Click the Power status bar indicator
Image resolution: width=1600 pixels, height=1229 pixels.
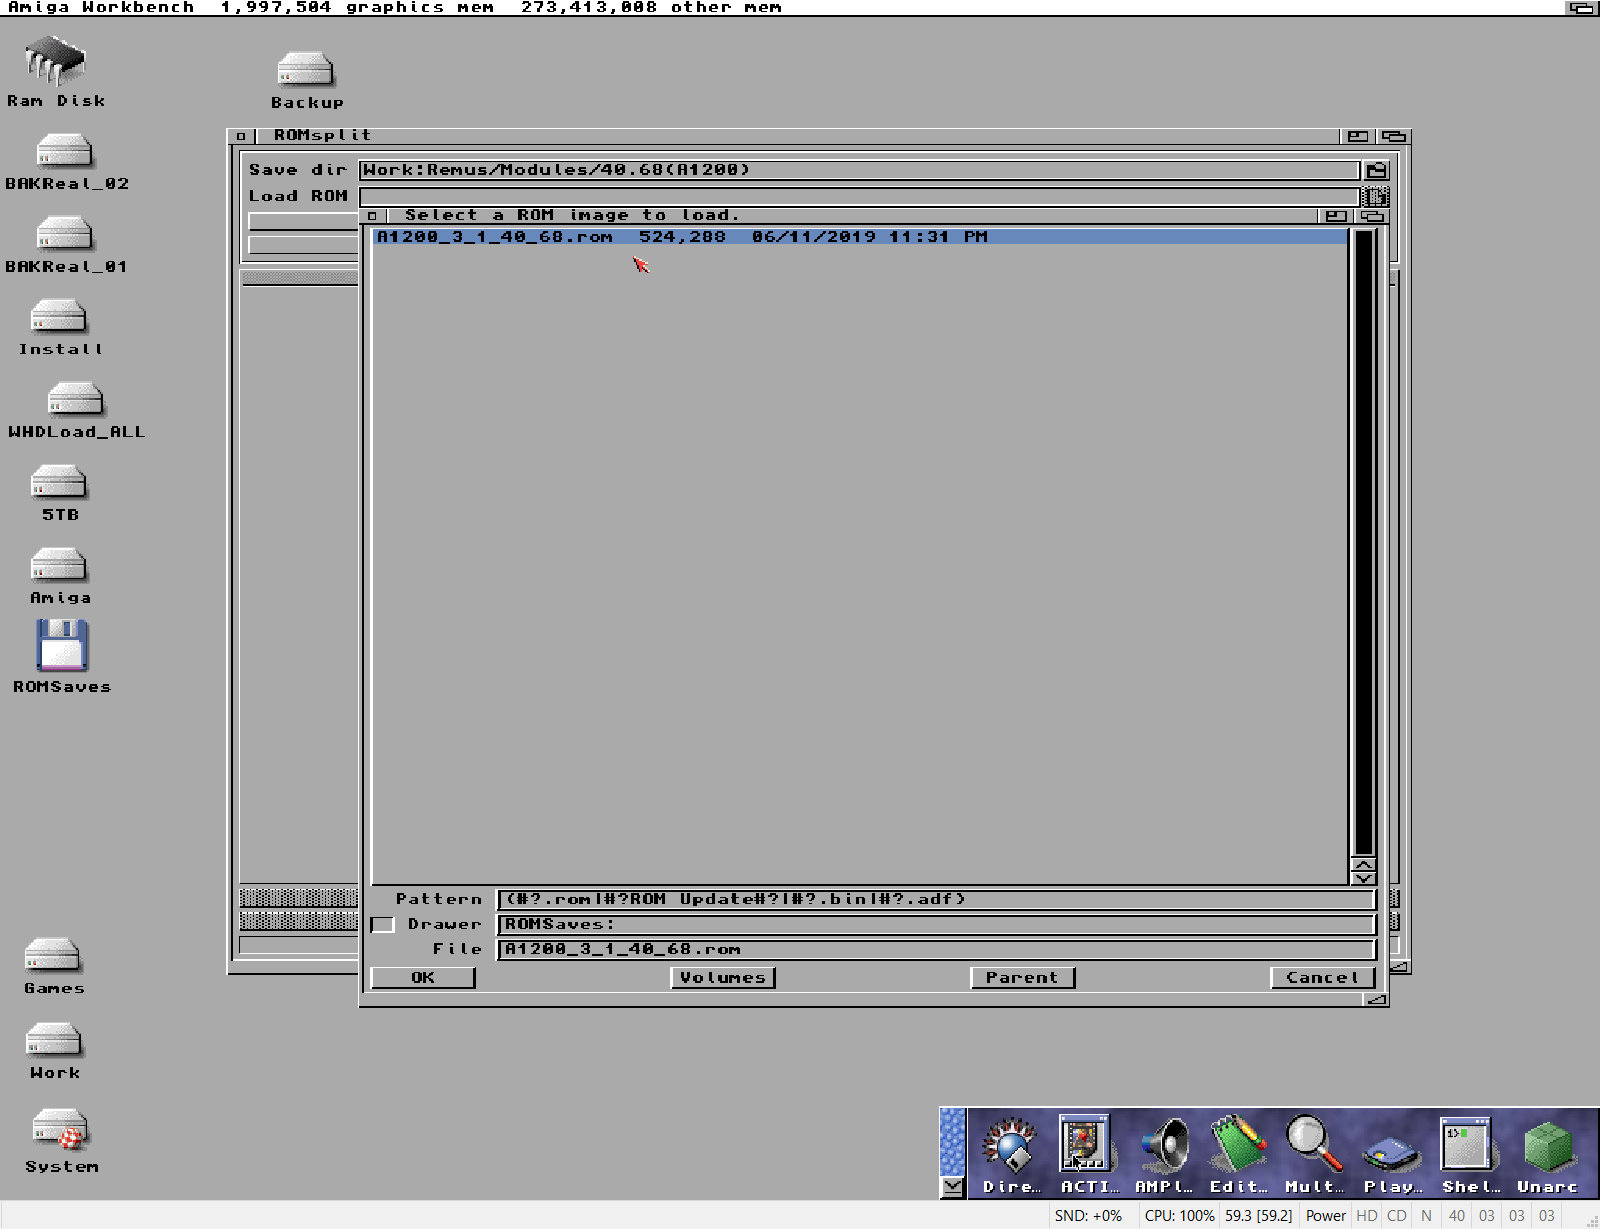(1325, 1216)
